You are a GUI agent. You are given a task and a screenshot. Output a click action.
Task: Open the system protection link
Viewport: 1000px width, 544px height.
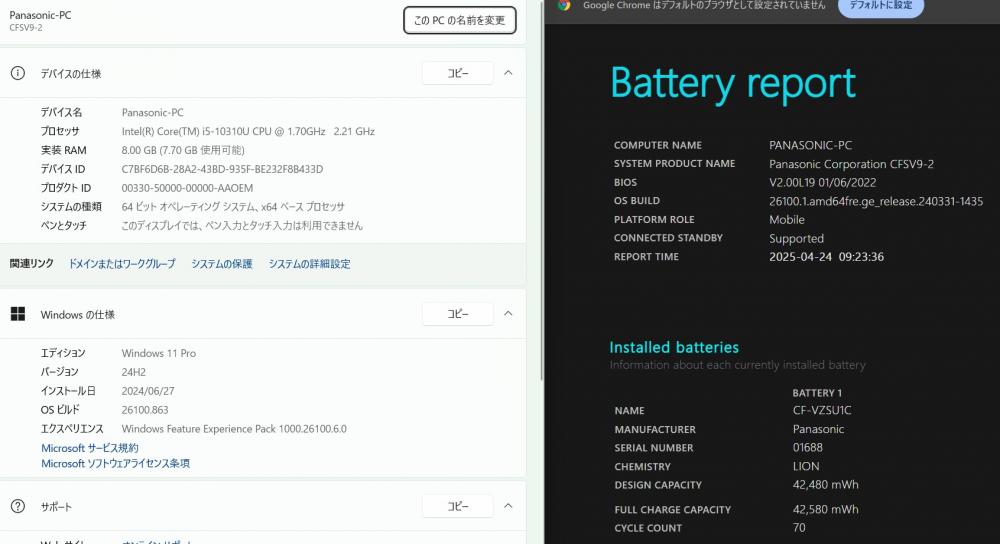pyautogui.click(x=222, y=263)
